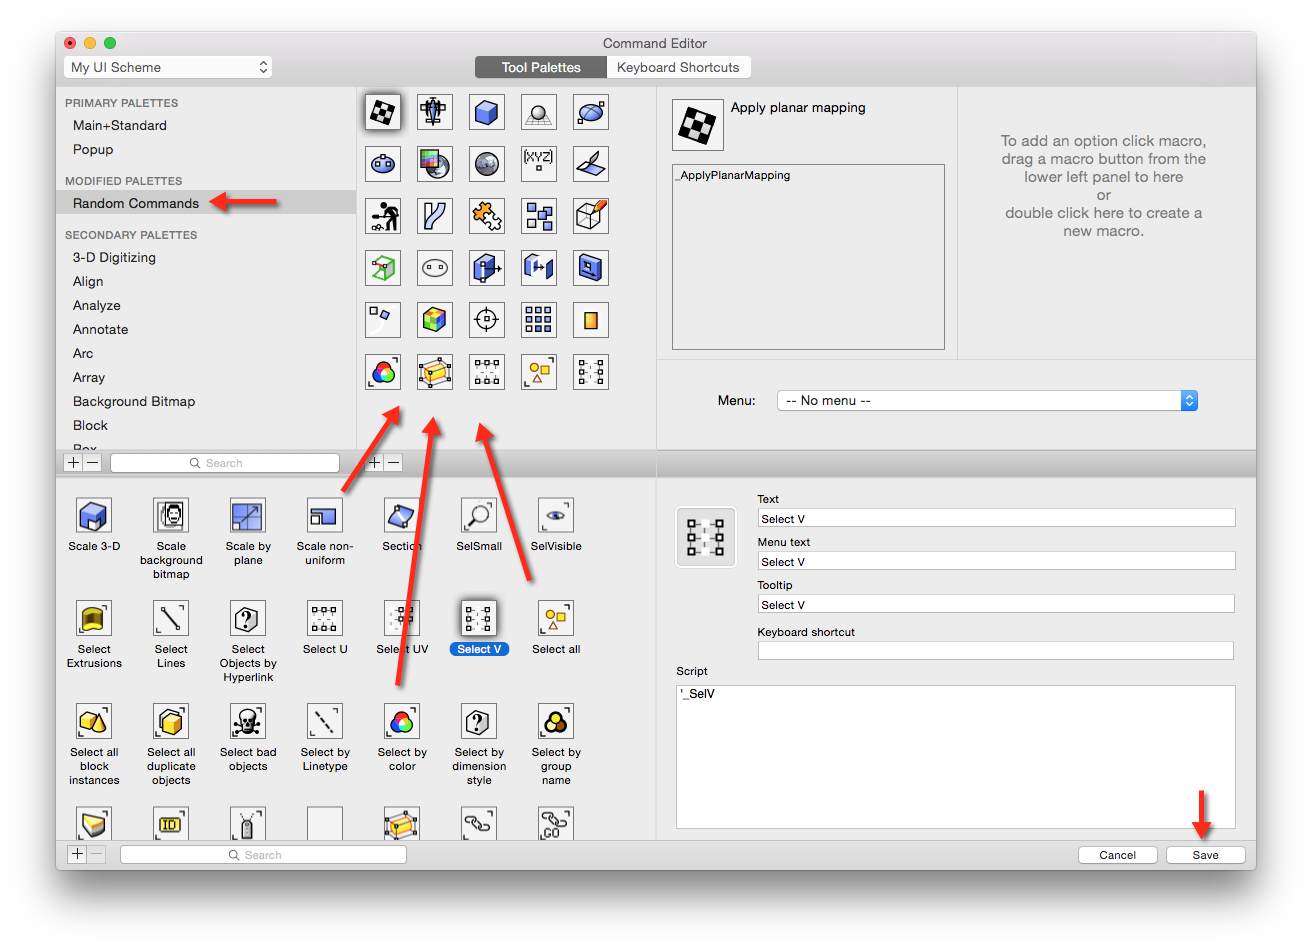Click the Cancel button

tap(1117, 855)
